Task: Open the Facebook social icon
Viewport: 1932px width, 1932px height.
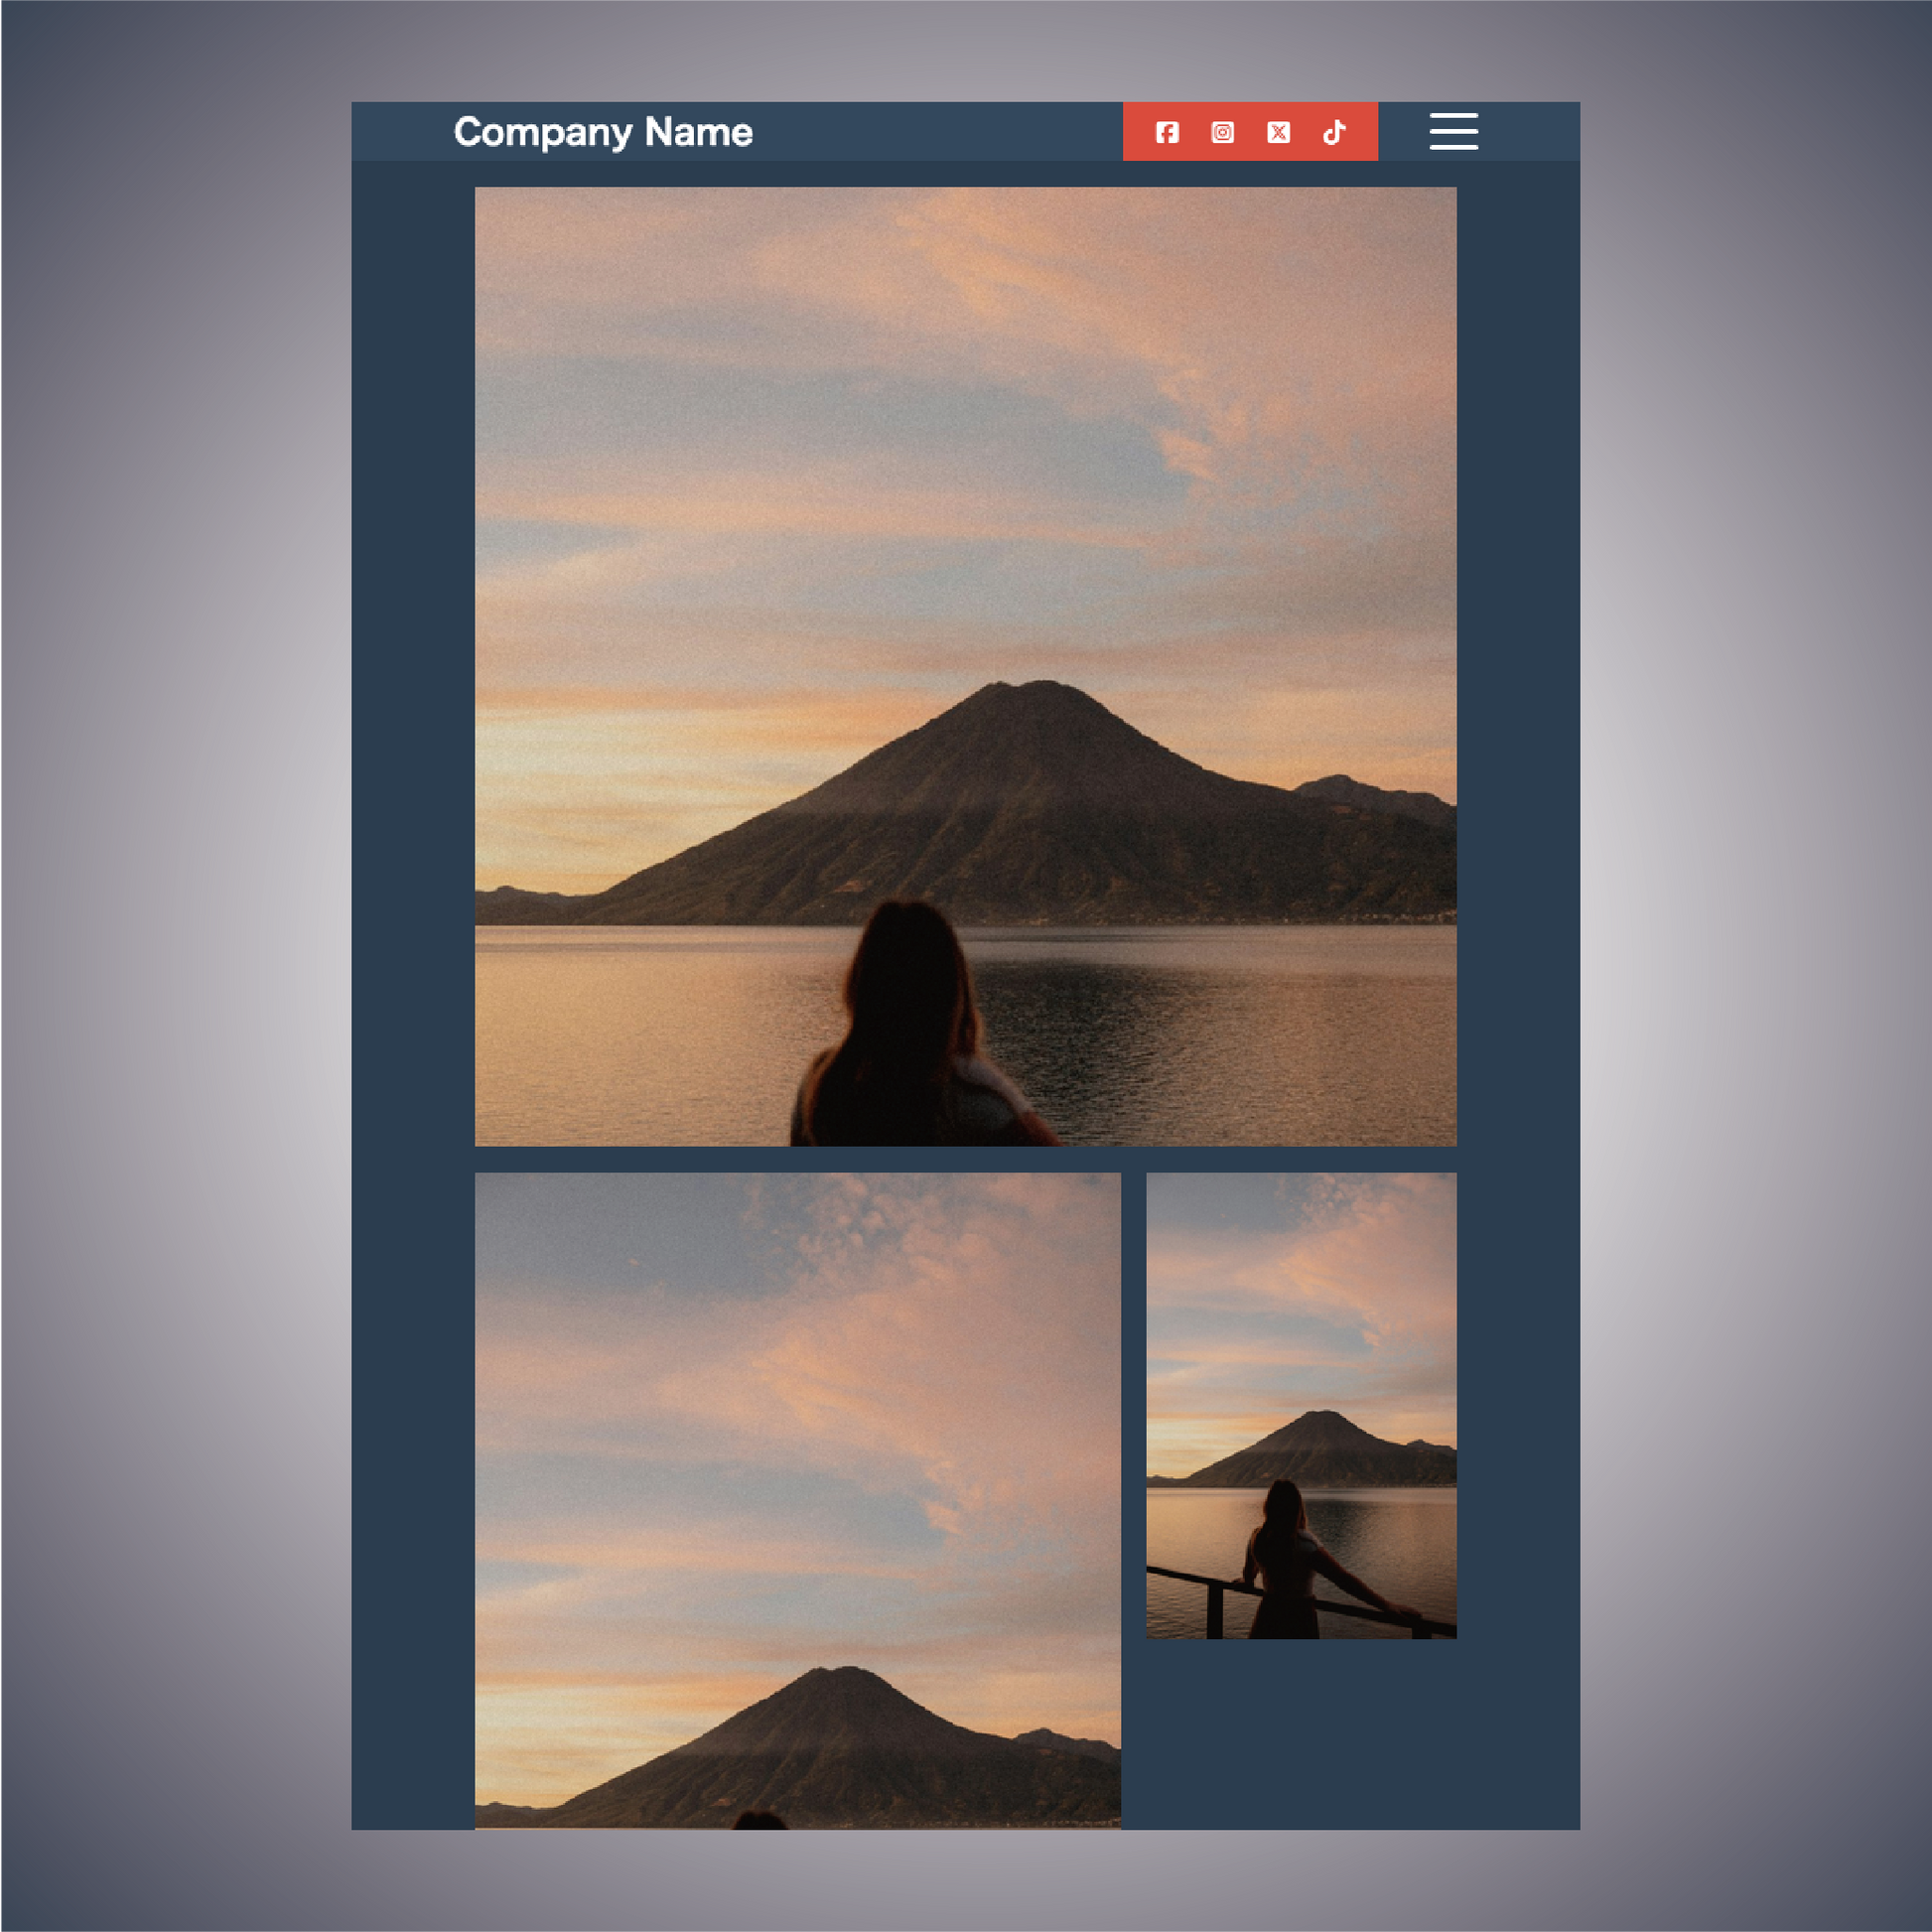Action: 1167,132
